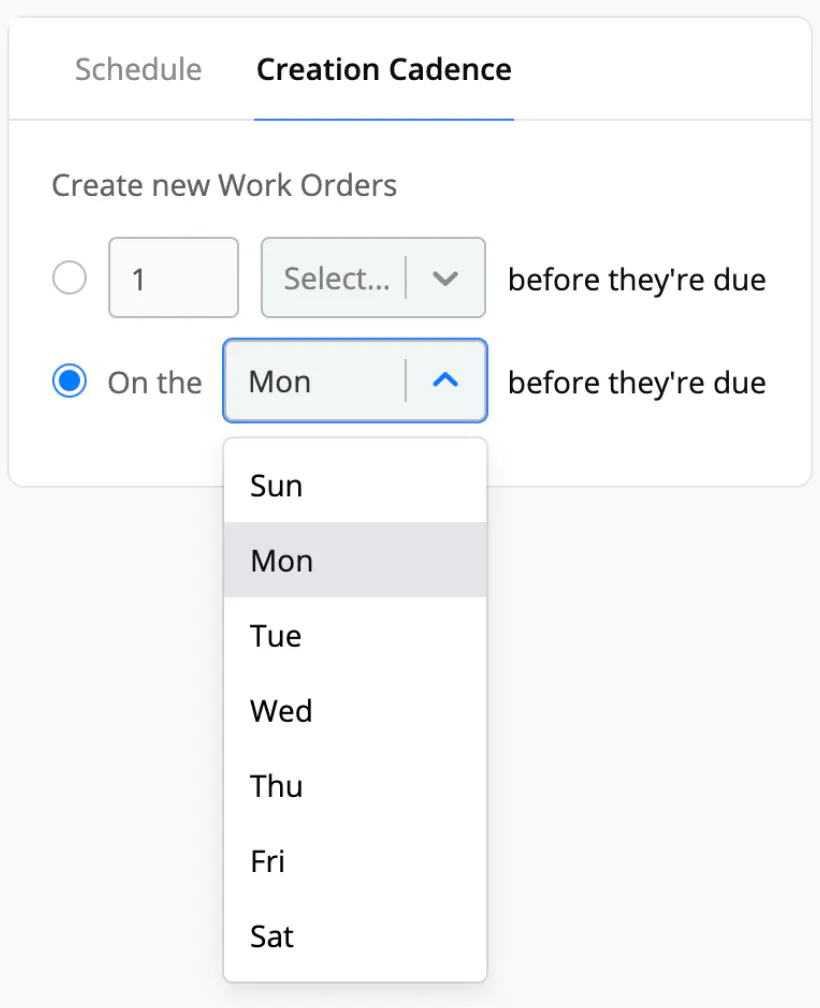The height and width of the screenshot is (1008, 820).
Task: Click the "Create new Work Orders" heading
Action: (x=224, y=186)
